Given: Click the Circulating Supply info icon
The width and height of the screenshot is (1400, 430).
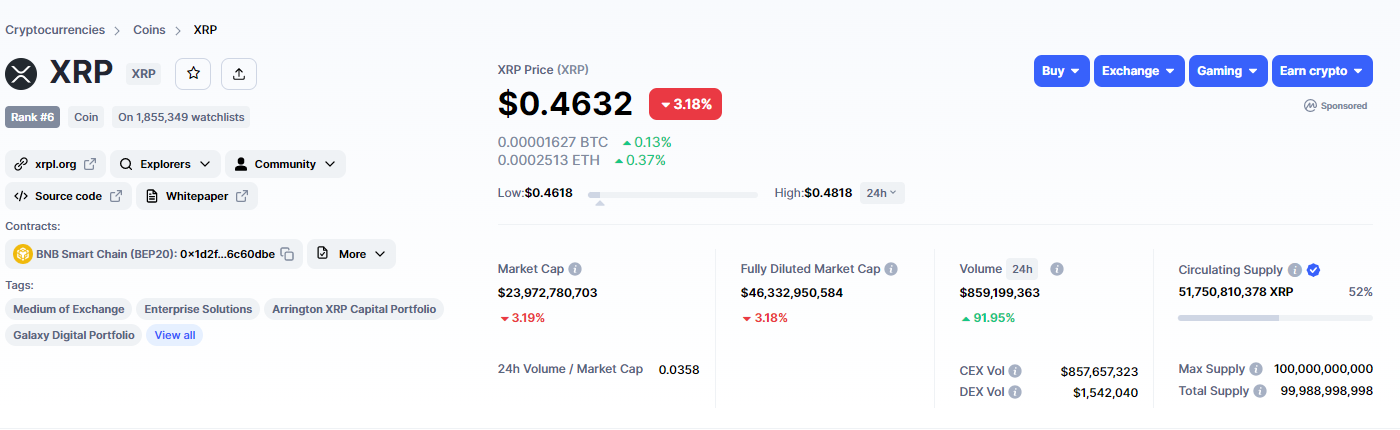Looking at the screenshot, I should 1295,270.
